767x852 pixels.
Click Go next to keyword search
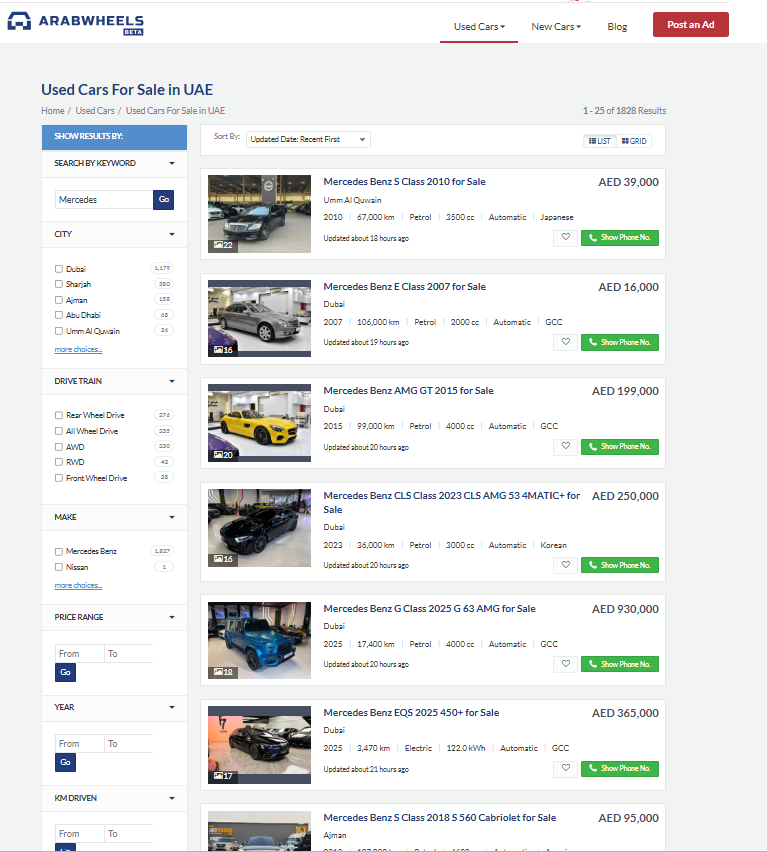pos(164,199)
